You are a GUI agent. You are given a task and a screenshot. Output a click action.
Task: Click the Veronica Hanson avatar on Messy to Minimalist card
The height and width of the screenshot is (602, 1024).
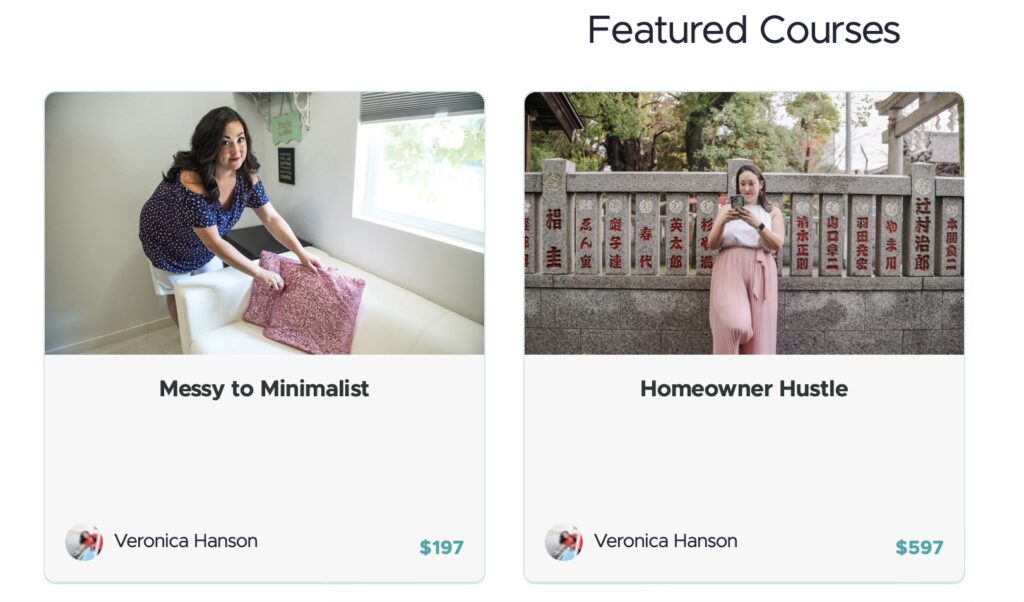point(84,542)
